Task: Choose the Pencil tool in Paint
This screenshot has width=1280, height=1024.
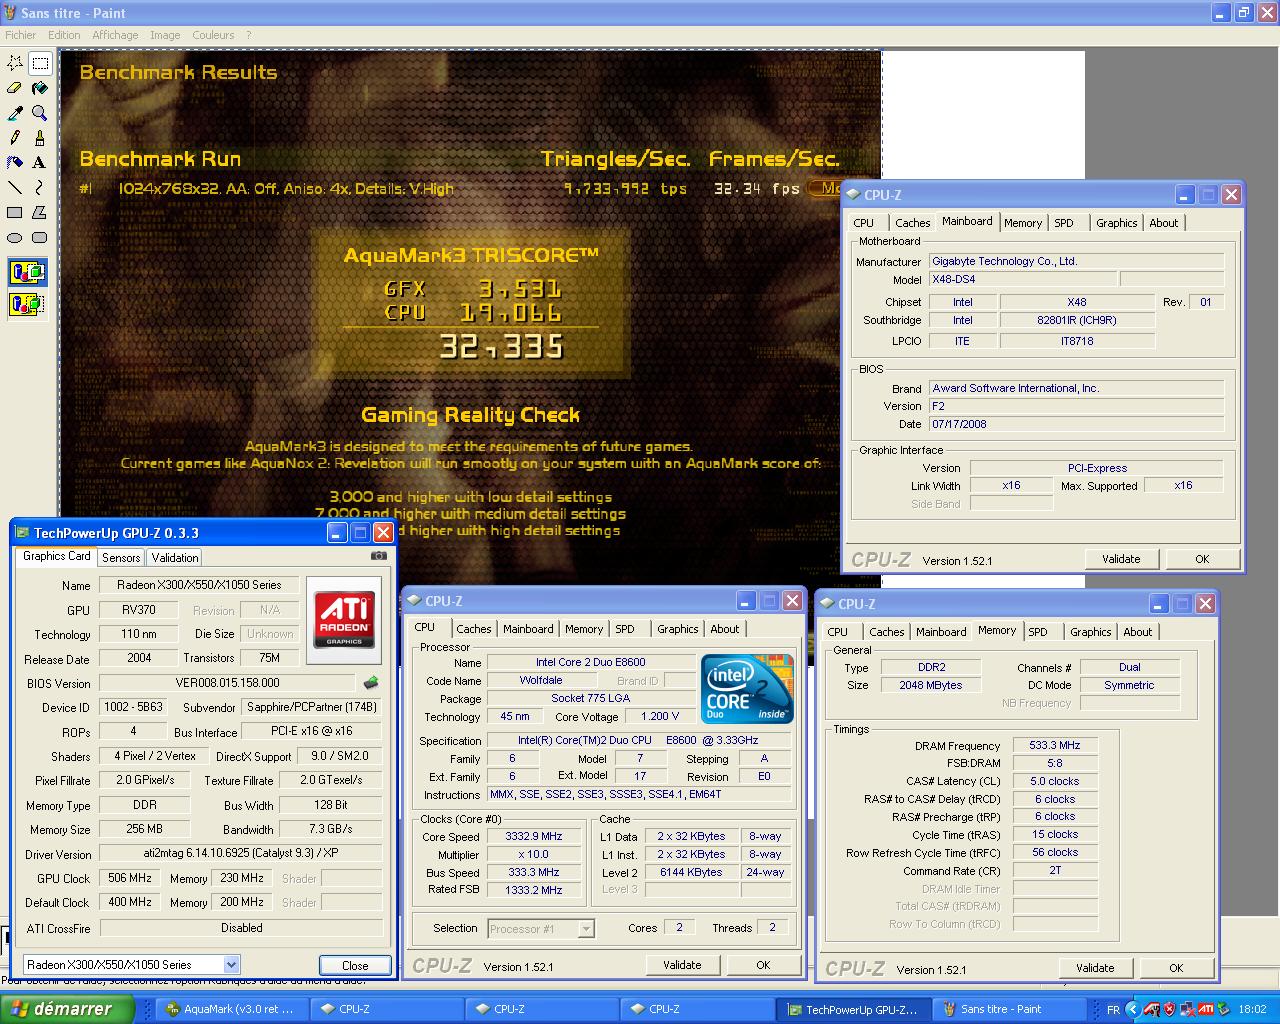Action: coord(15,138)
